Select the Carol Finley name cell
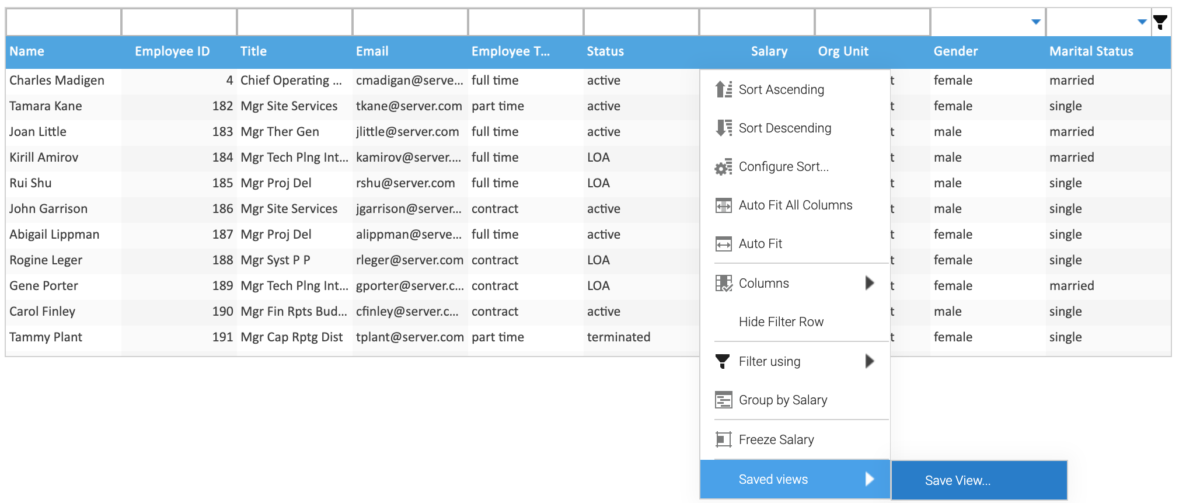1200x503 pixels. (63, 311)
